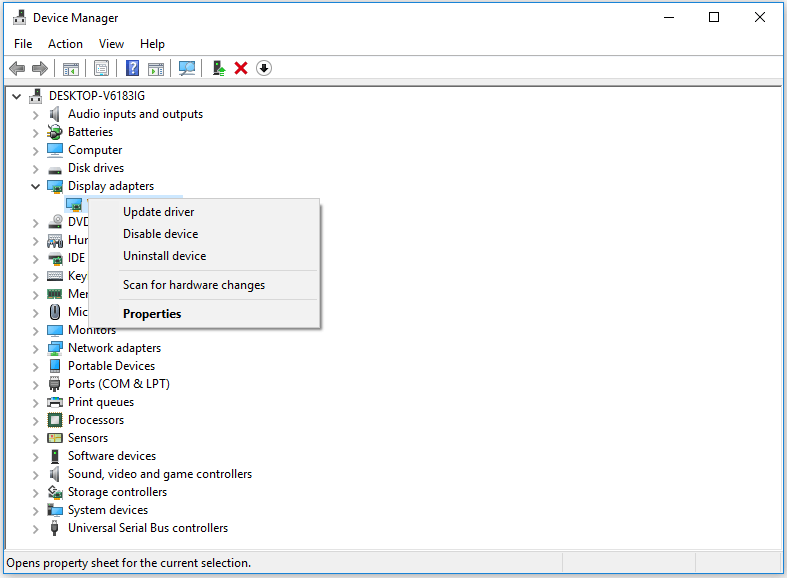The width and height of the screenshot is (787, 578).
Task: Expand Sound, video and game controllers chevron
Action: (35, 475)
